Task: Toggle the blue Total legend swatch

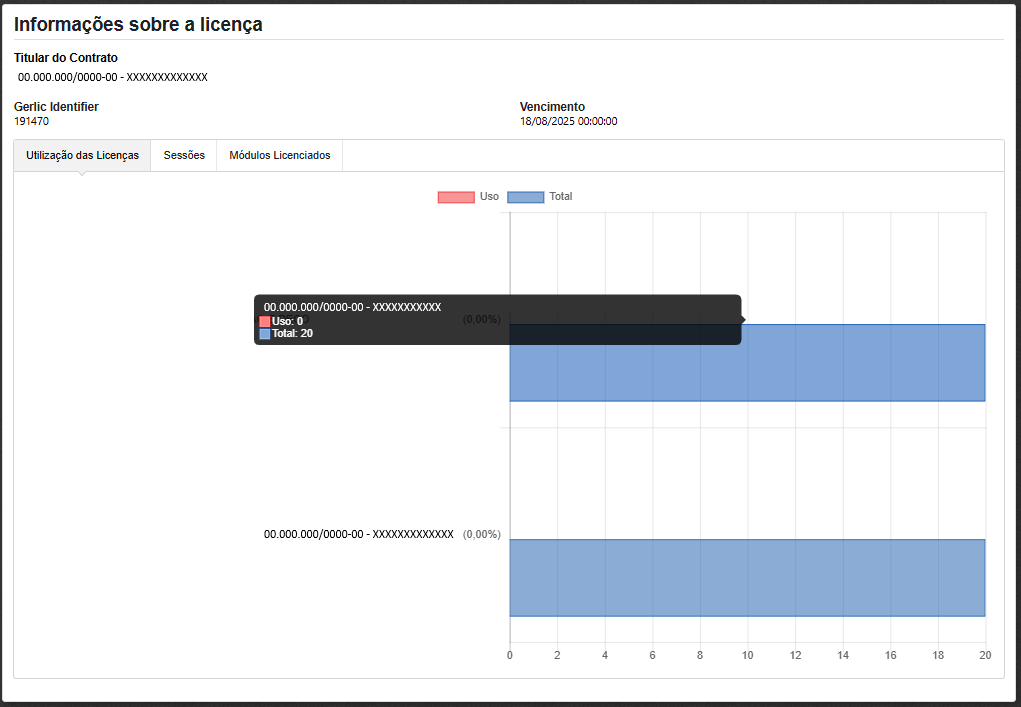Action: pyautogui.click(x=526, y=197)
